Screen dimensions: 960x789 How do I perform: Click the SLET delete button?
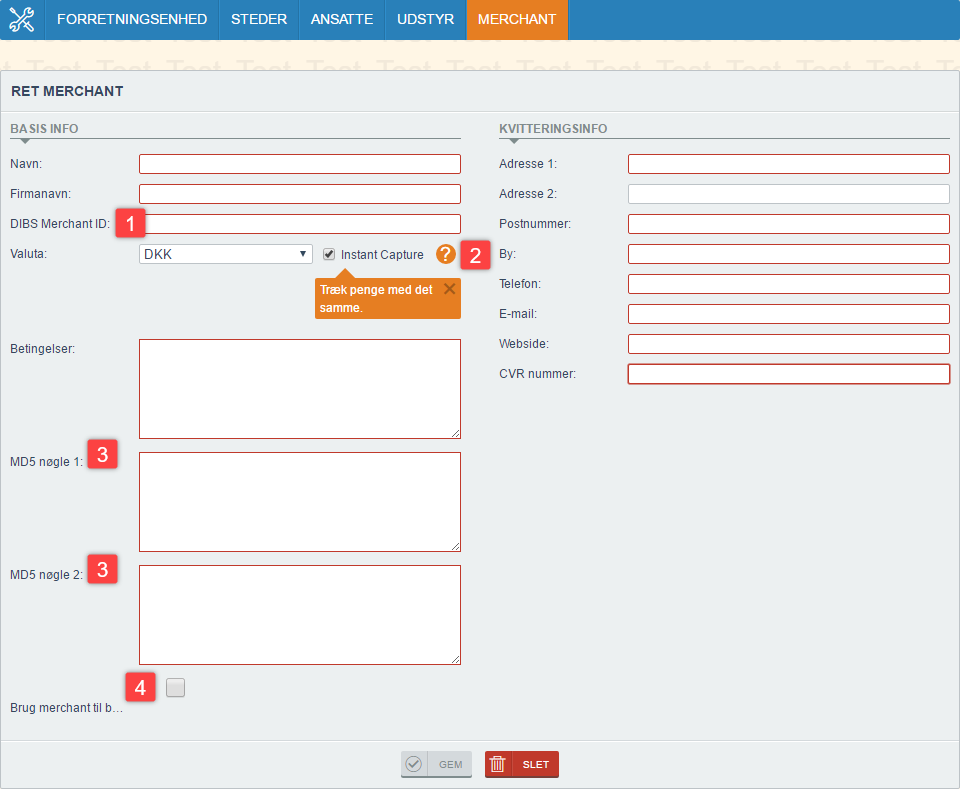(522, 764)
